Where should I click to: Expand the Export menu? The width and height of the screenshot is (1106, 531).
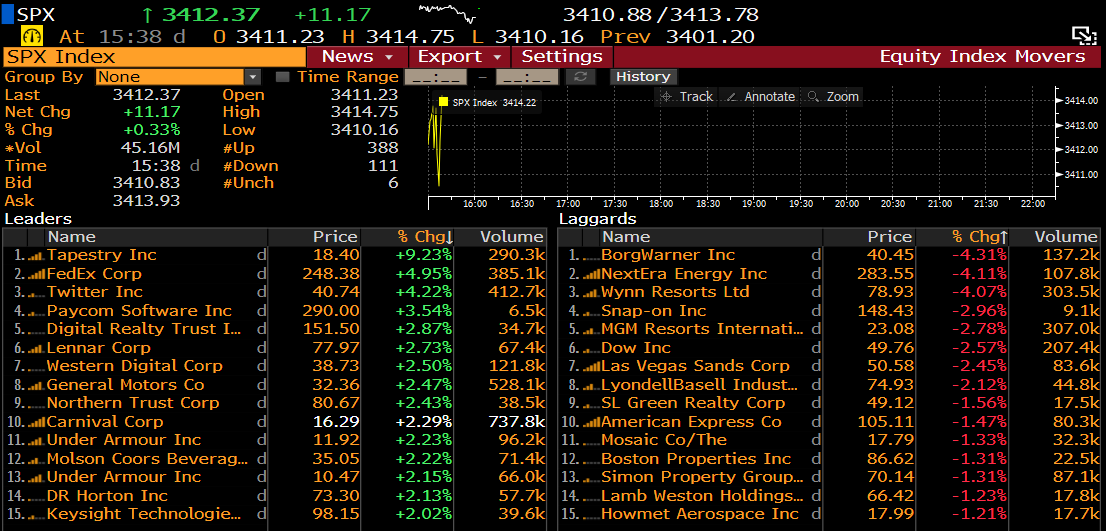click(x=460, y=57)
